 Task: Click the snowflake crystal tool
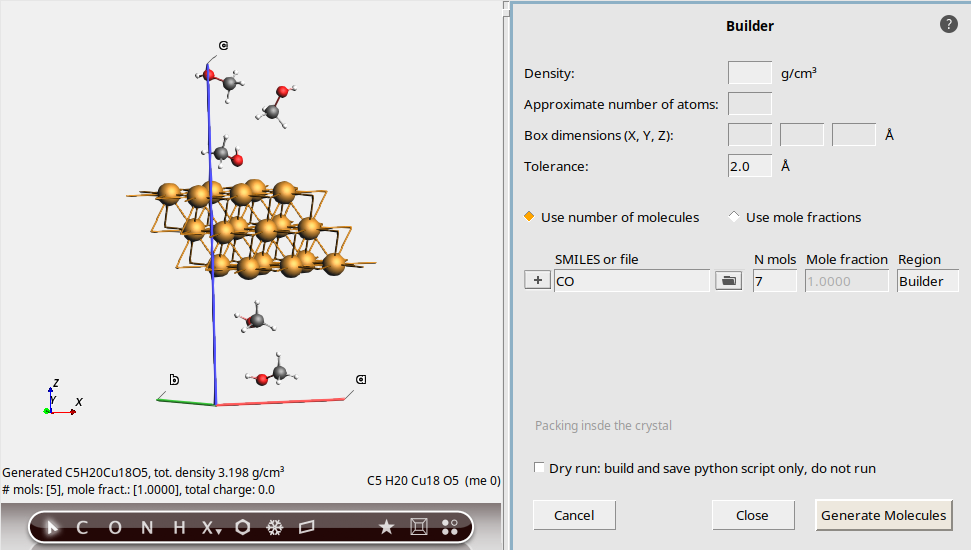pyautogui.click(x=274, y=528)
